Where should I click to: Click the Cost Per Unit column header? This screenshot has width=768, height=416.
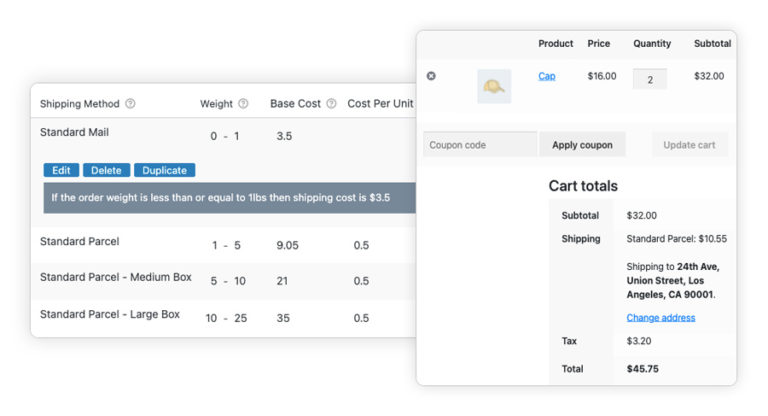380,104
